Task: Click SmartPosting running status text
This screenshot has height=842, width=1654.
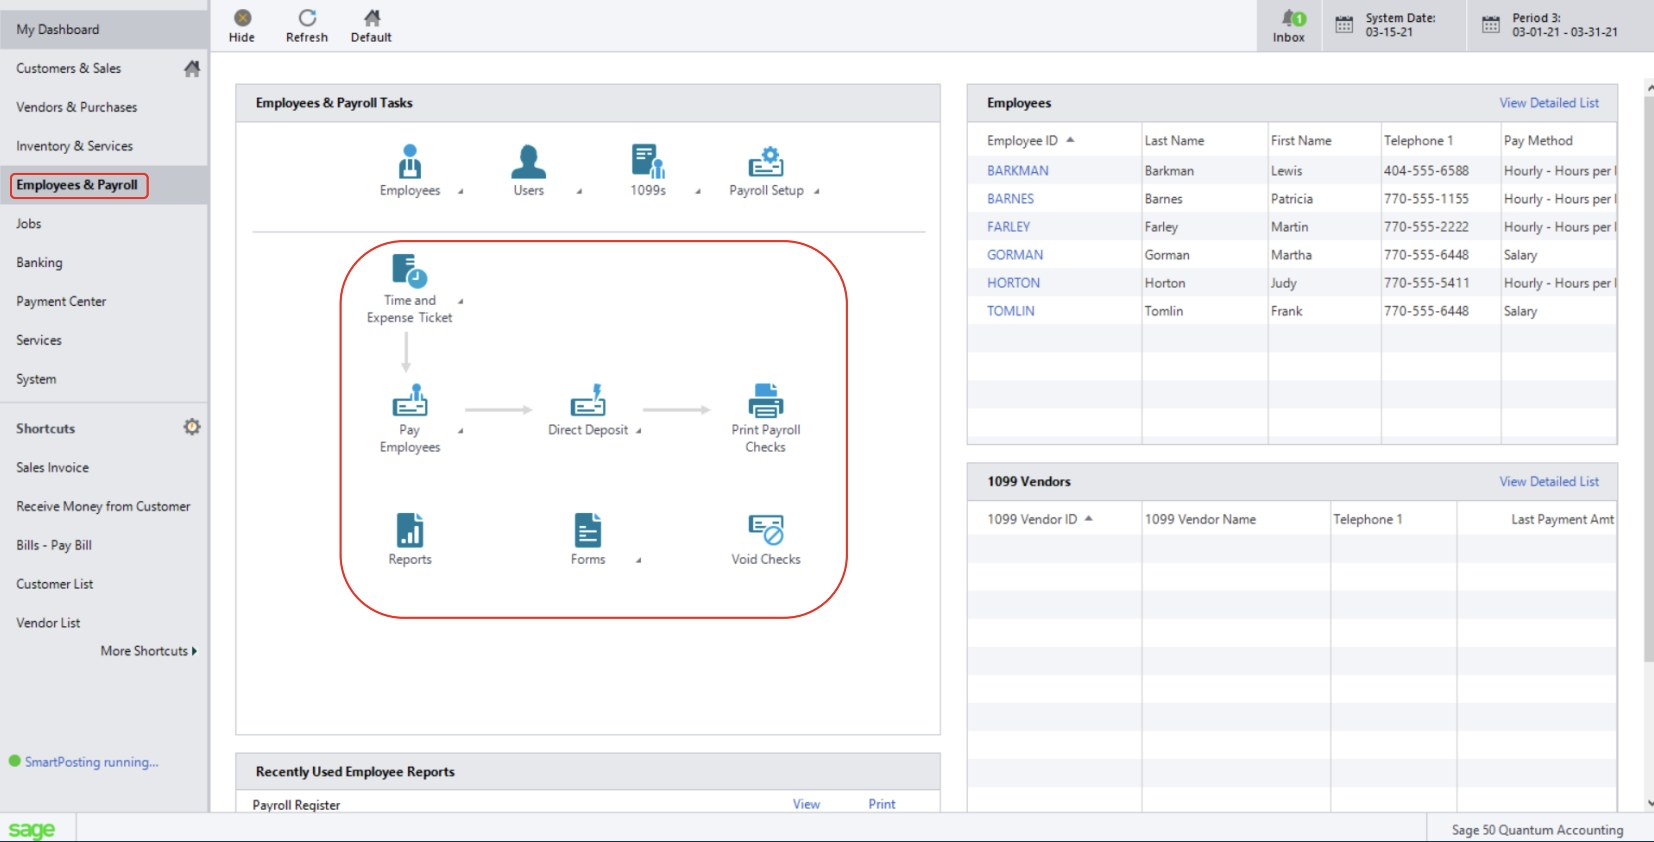Action: tap(91, 762)
